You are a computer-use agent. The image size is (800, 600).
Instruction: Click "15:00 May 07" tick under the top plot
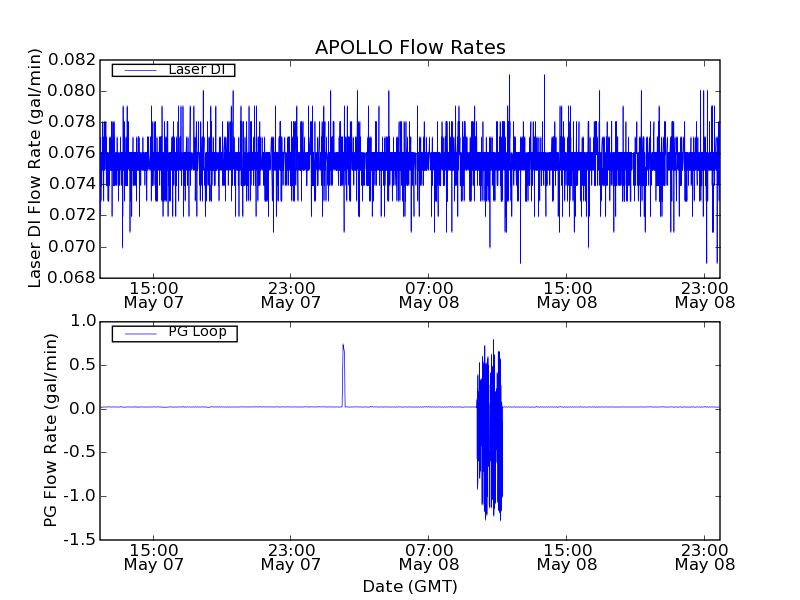point(153,293)
